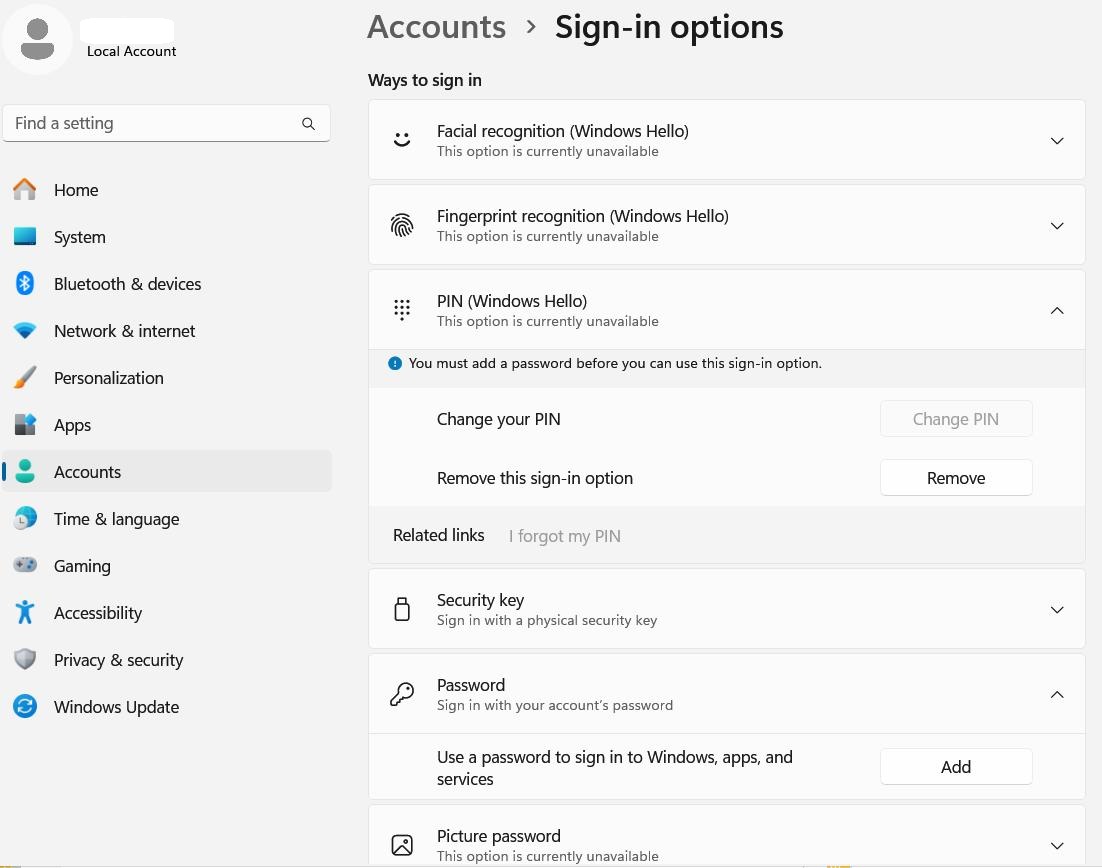Image resolution: width=1102 pixels, height=868 pixels.
Task: Open Accessibility using its figure icon
Action: click(25, 612)
